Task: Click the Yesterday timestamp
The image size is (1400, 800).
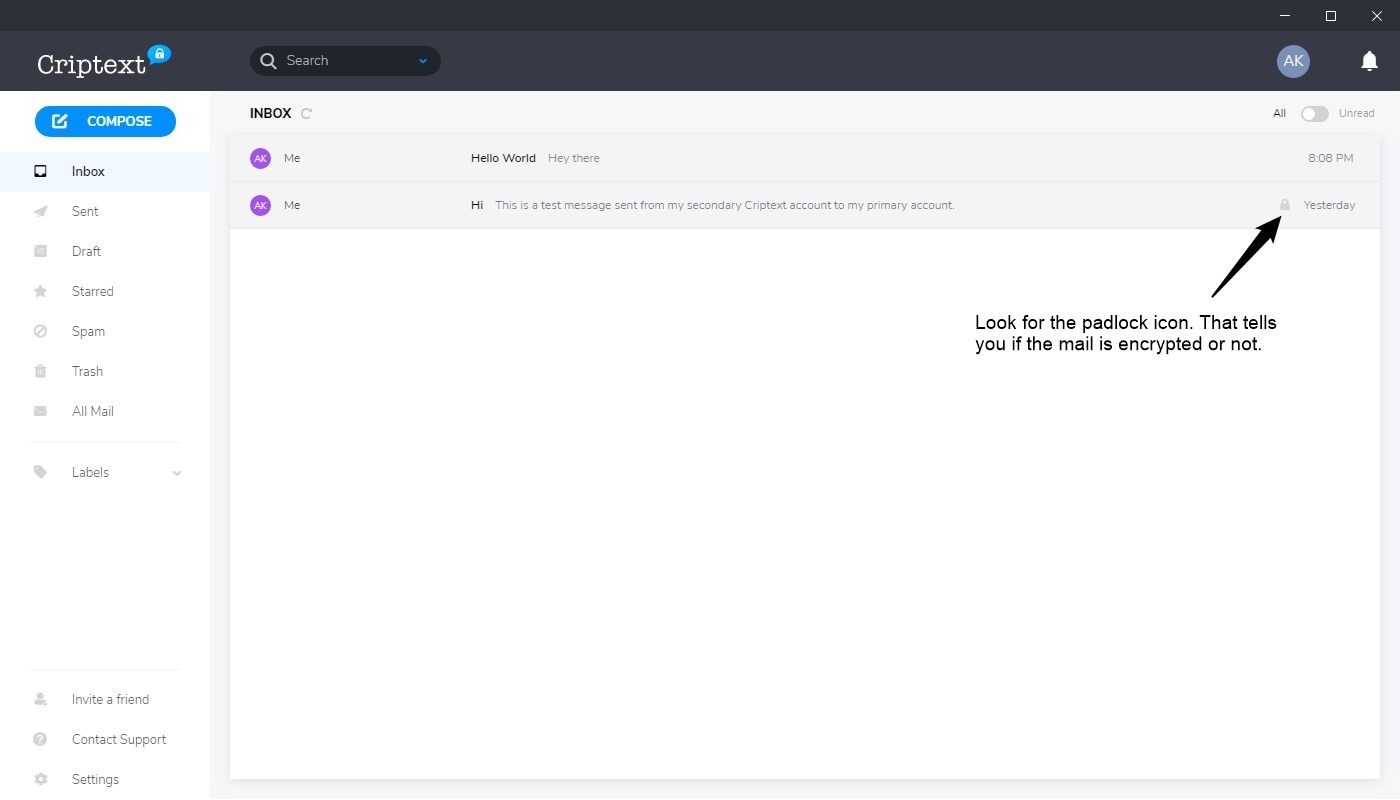Action: [x=1329, y=205]
